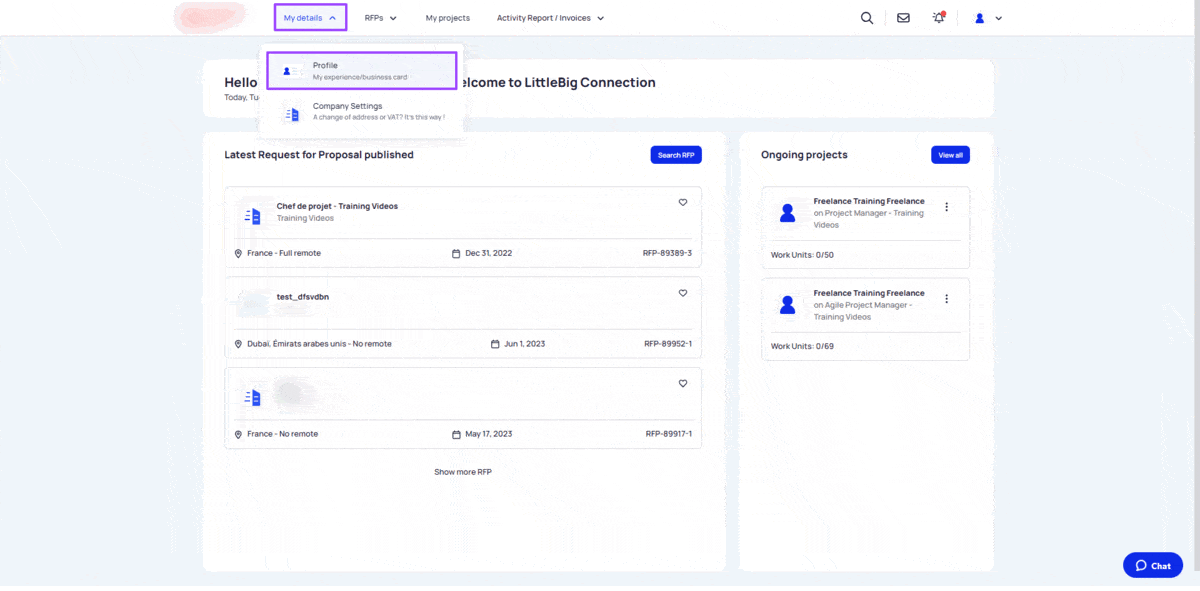Open options menu for Project Manager project

[947, 207]
